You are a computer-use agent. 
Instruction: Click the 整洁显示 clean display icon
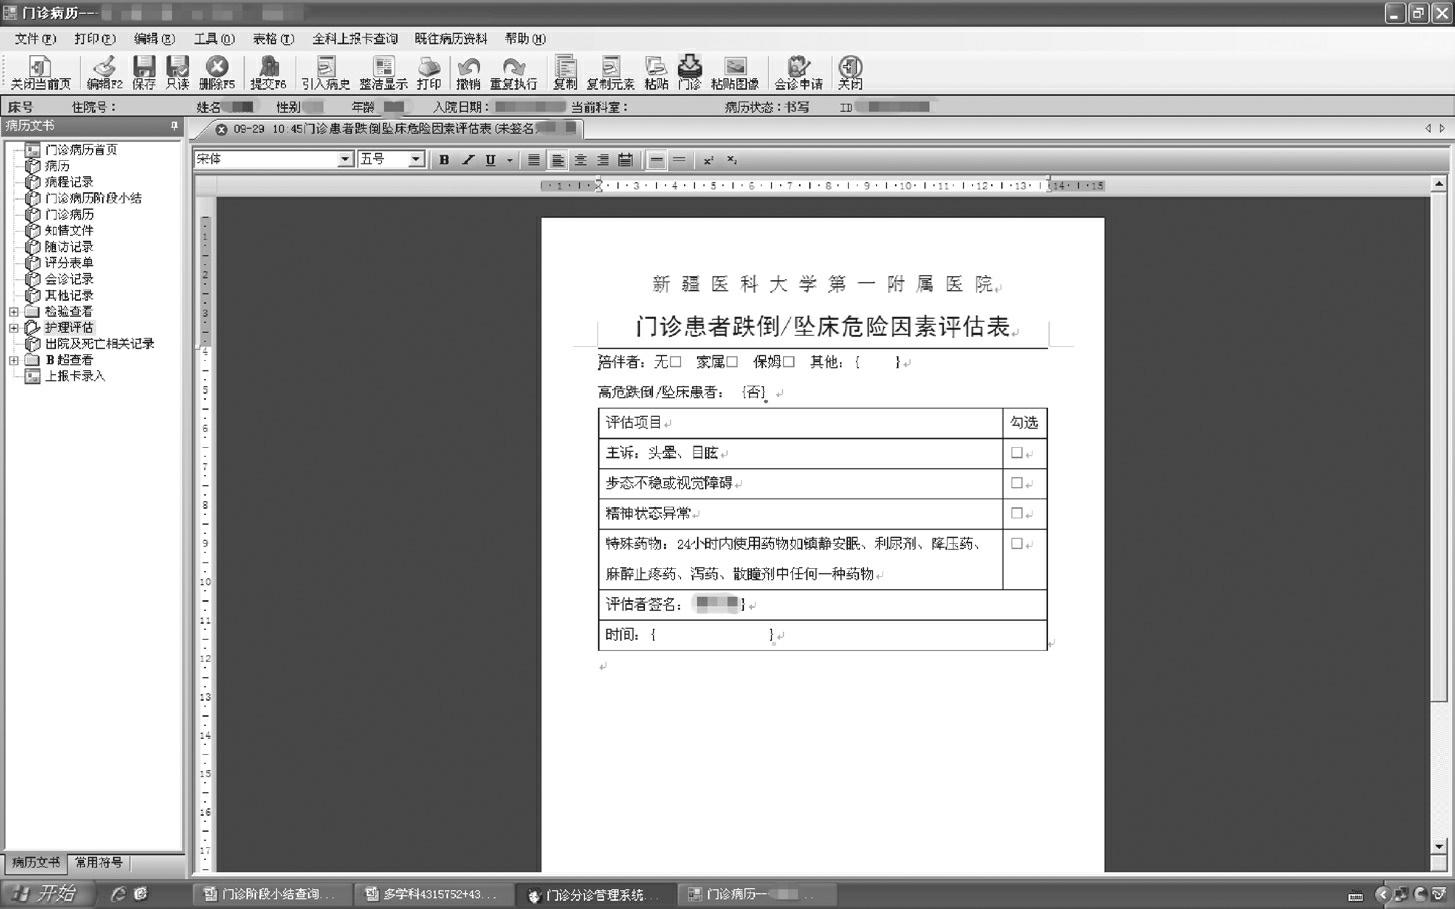pyautogui.click(x=383, y=73)
